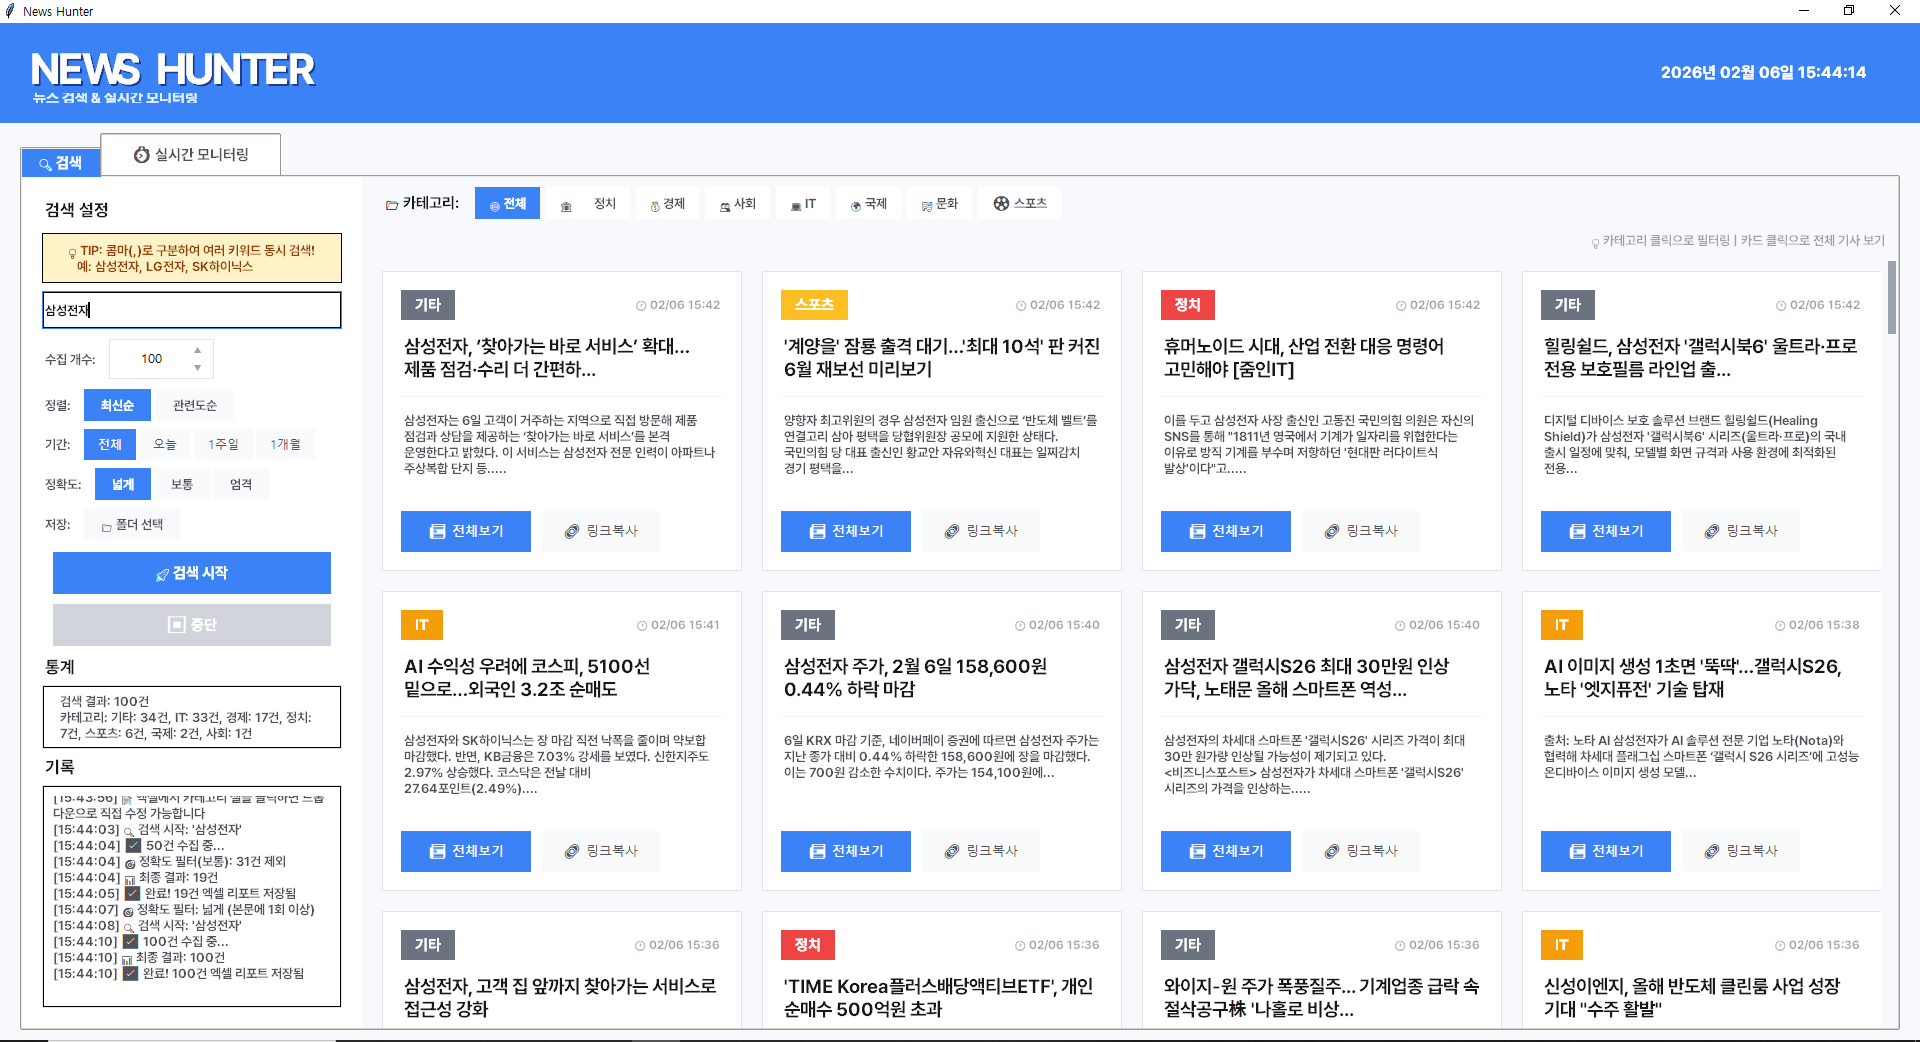
Task: Filter news by 국제 category
Action: coord(868,203)
